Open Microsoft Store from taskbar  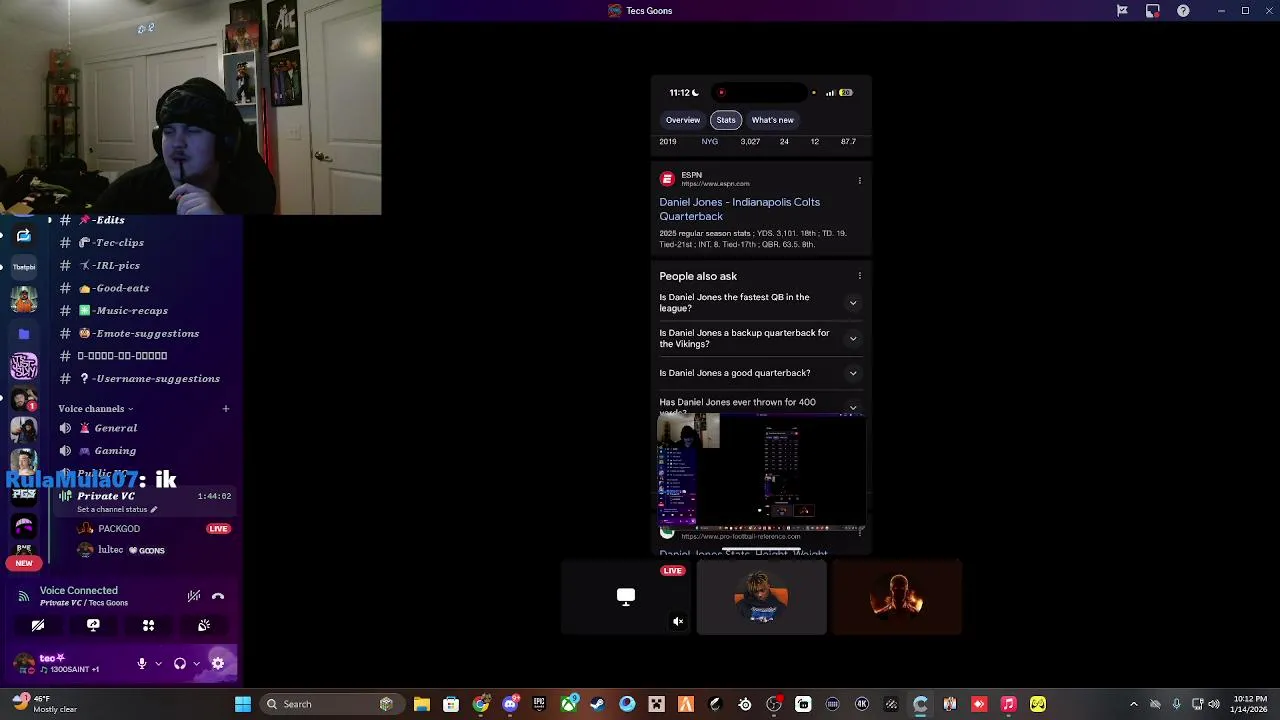point(451,704)
